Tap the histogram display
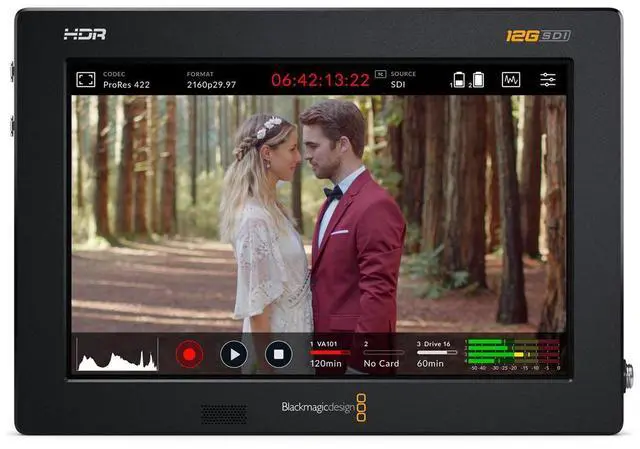Viewport: 640px width, 449px height. 117,354
